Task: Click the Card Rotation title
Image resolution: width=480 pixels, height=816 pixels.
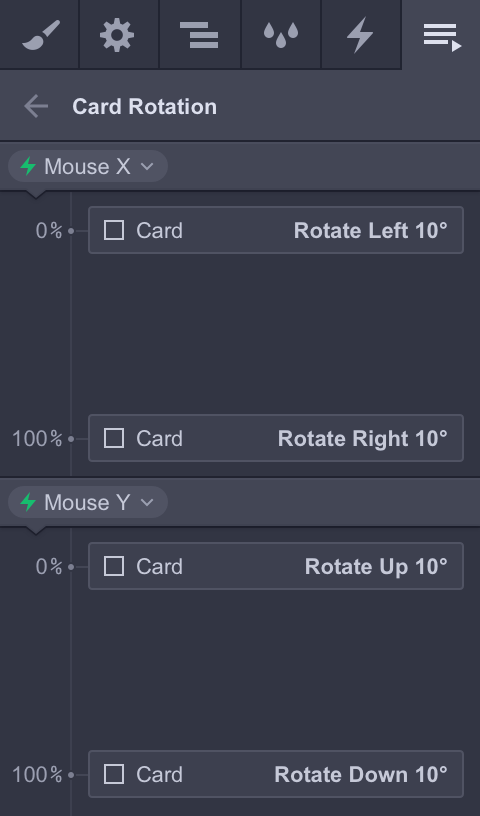Action: click(145, 107)
